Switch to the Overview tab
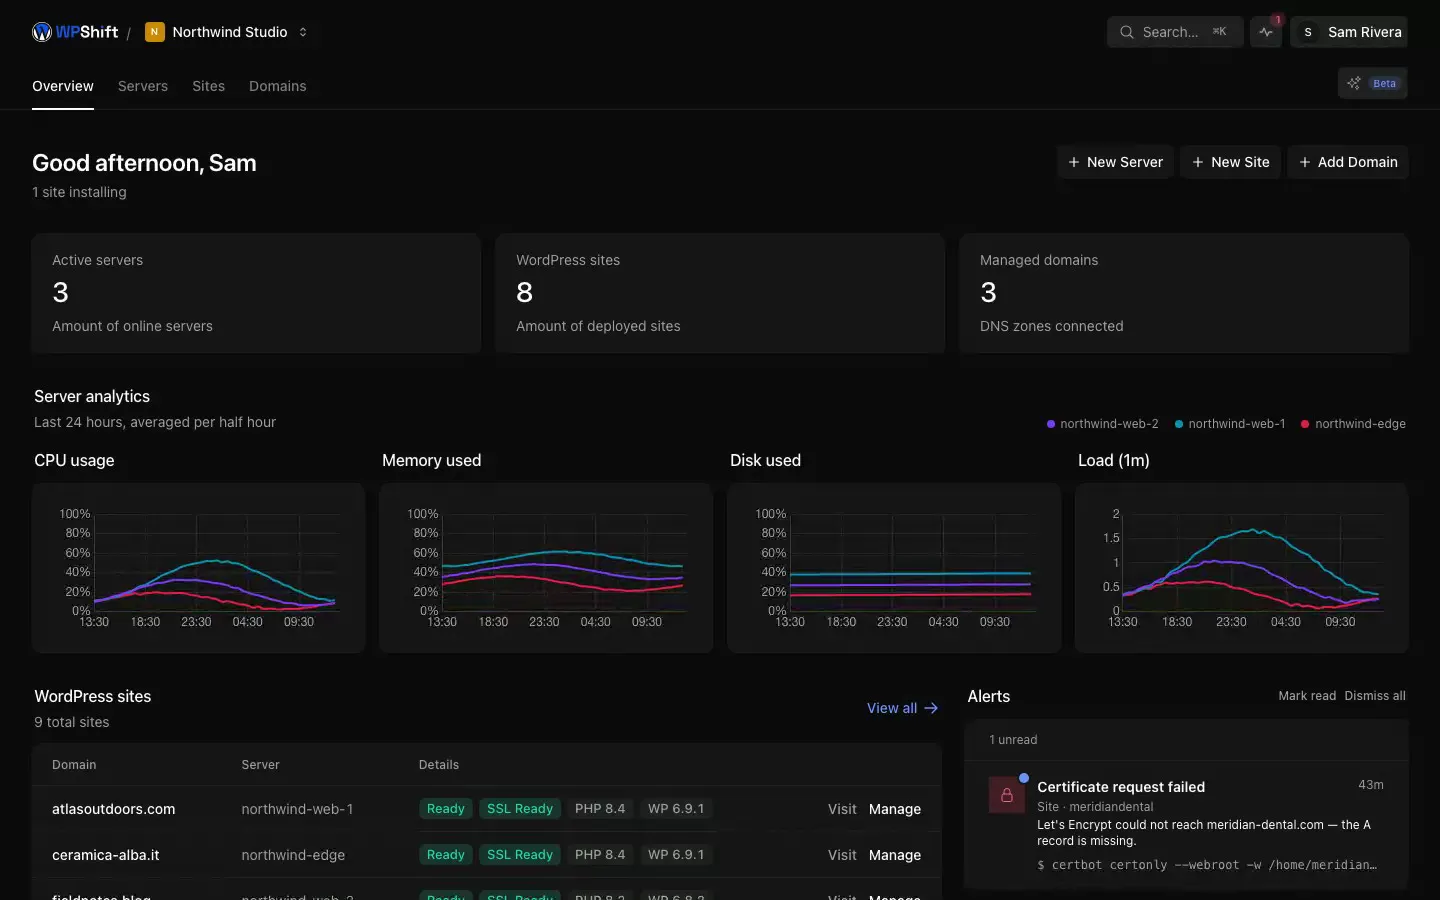Image resolution: width=1440 pixels, height=900 pixels. click(63, 86)
